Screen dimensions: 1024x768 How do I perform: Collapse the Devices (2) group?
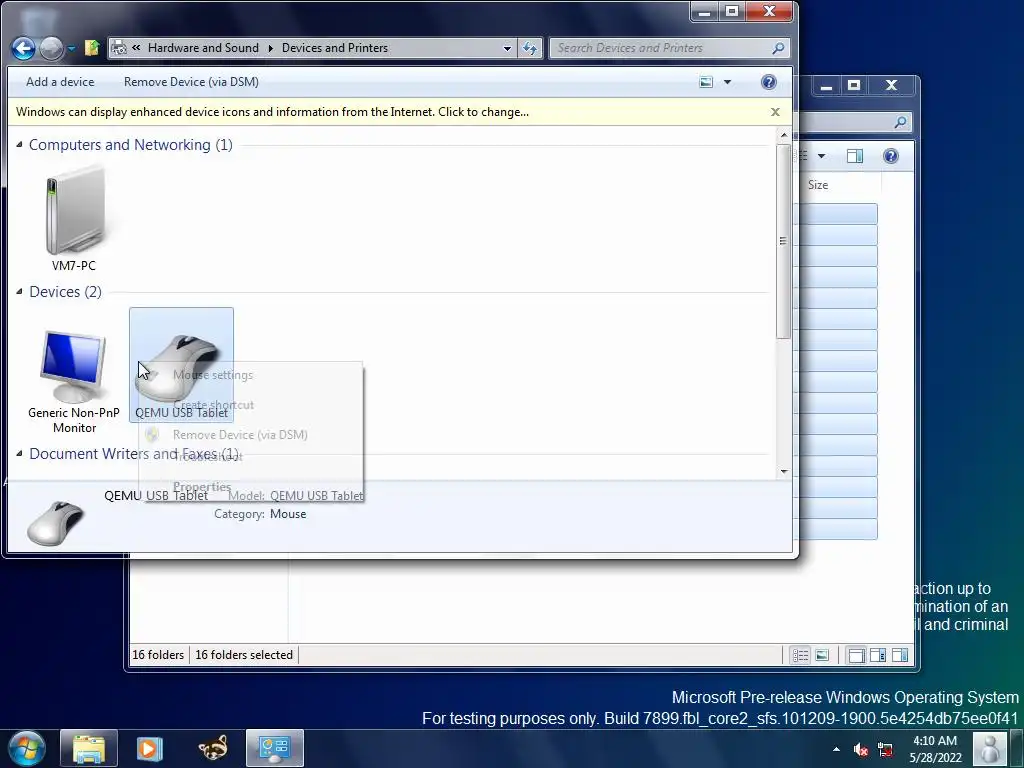[19, 291]
